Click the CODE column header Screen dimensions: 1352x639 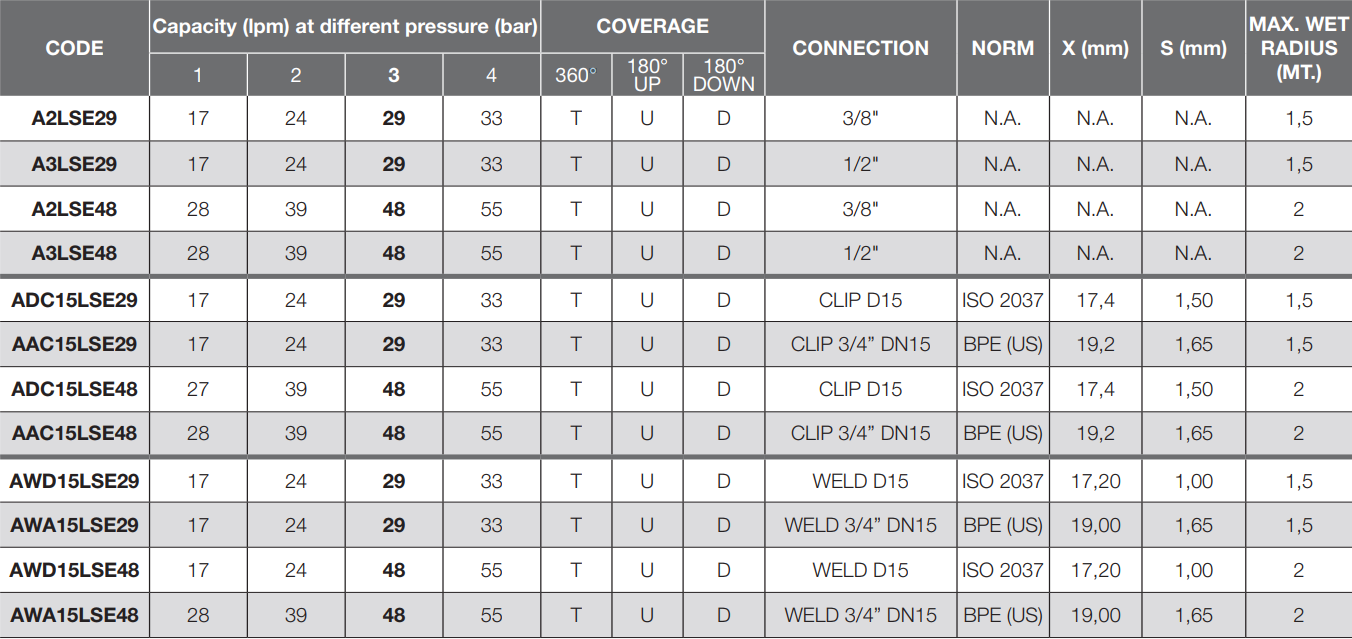pos(74,48)
